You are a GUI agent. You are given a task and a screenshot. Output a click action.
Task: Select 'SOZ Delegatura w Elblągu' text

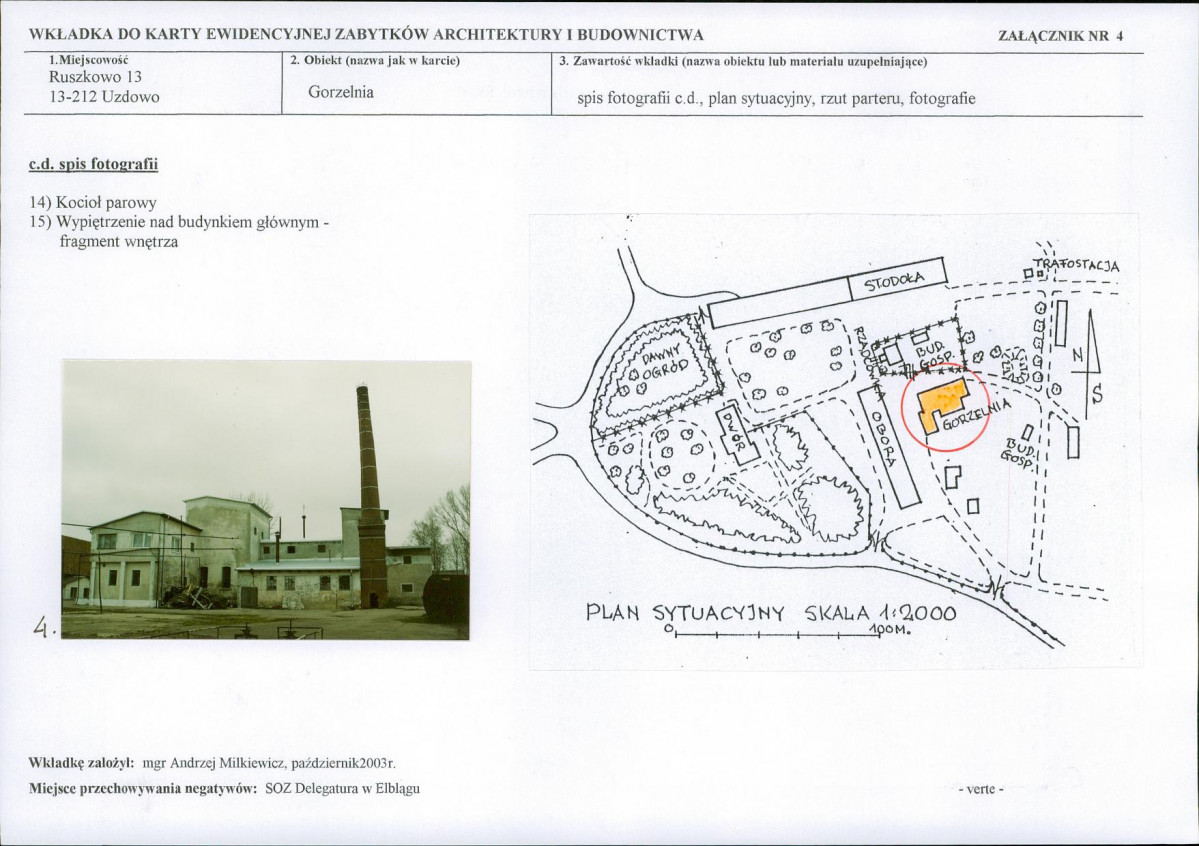click(x=342, y=789)
